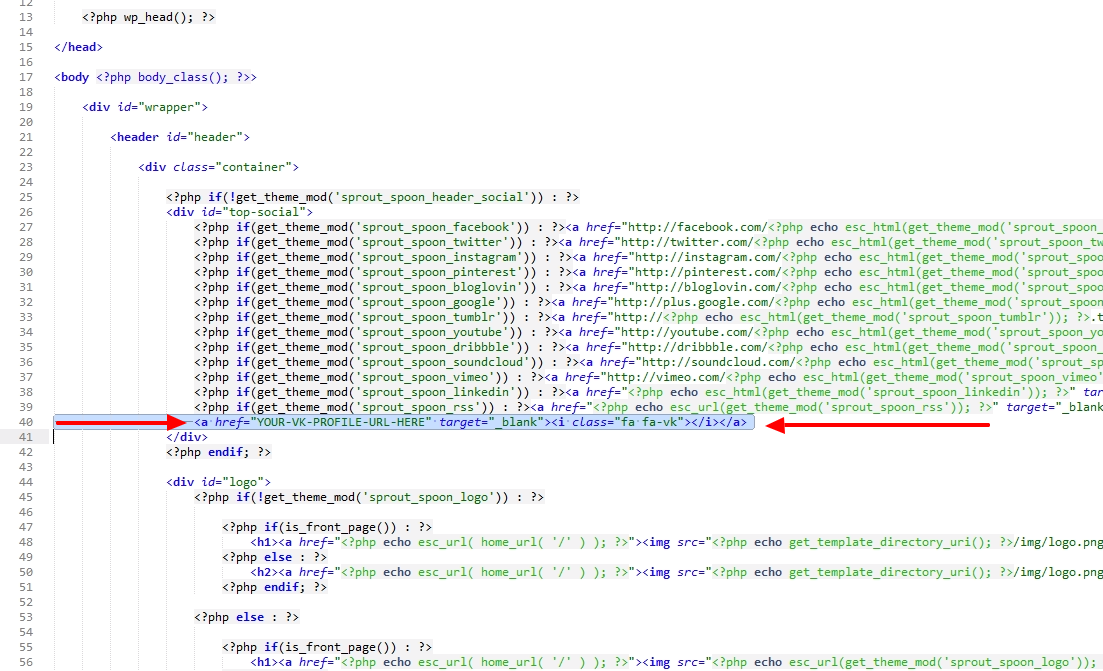Click line number 26 in the gutter
This screenshot has width=1103, height=671.
[x=25, y=212]
